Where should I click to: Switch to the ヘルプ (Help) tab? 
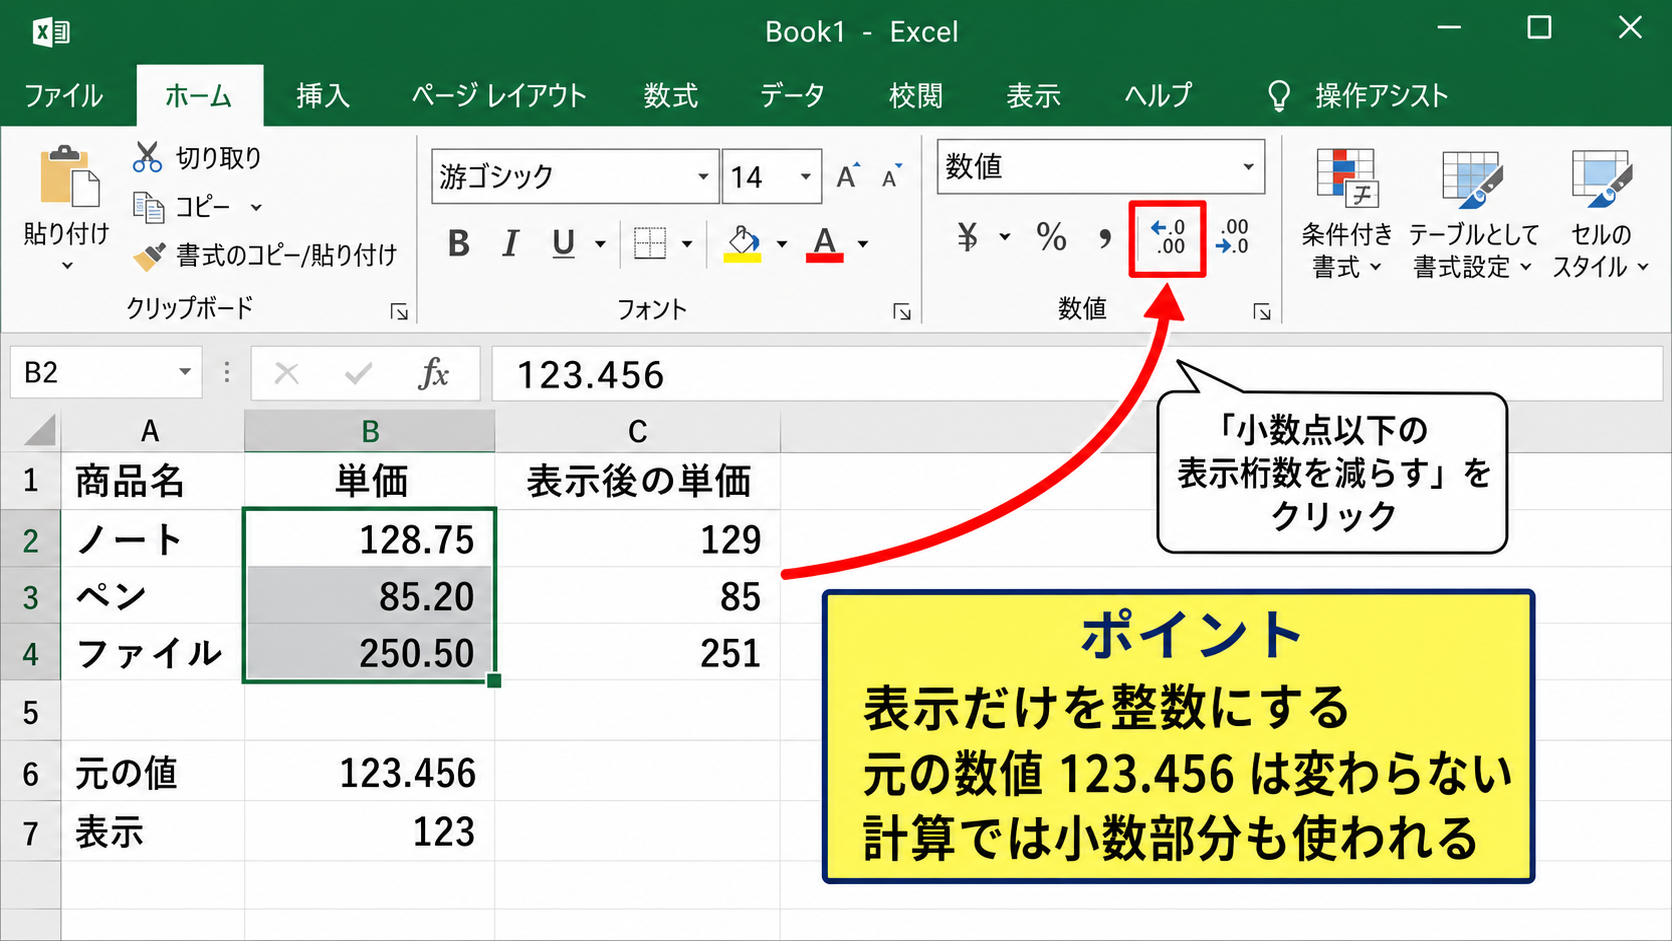1158,96
